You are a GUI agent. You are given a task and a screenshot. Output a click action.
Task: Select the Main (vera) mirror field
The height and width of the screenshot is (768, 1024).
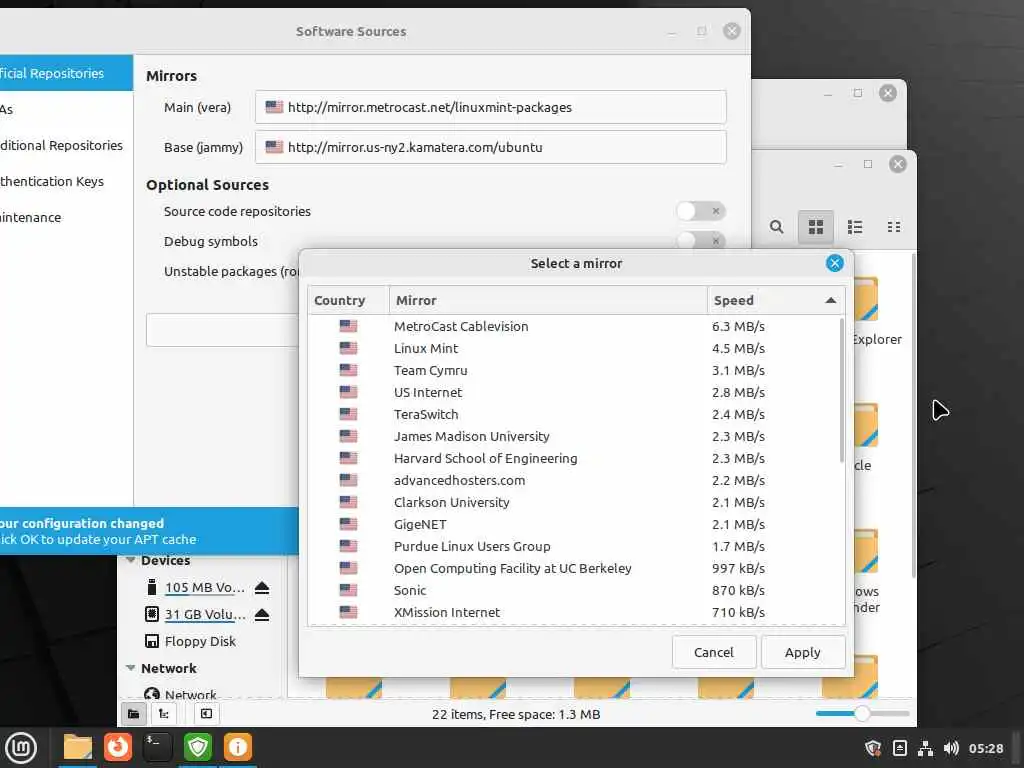coord(490,107)
